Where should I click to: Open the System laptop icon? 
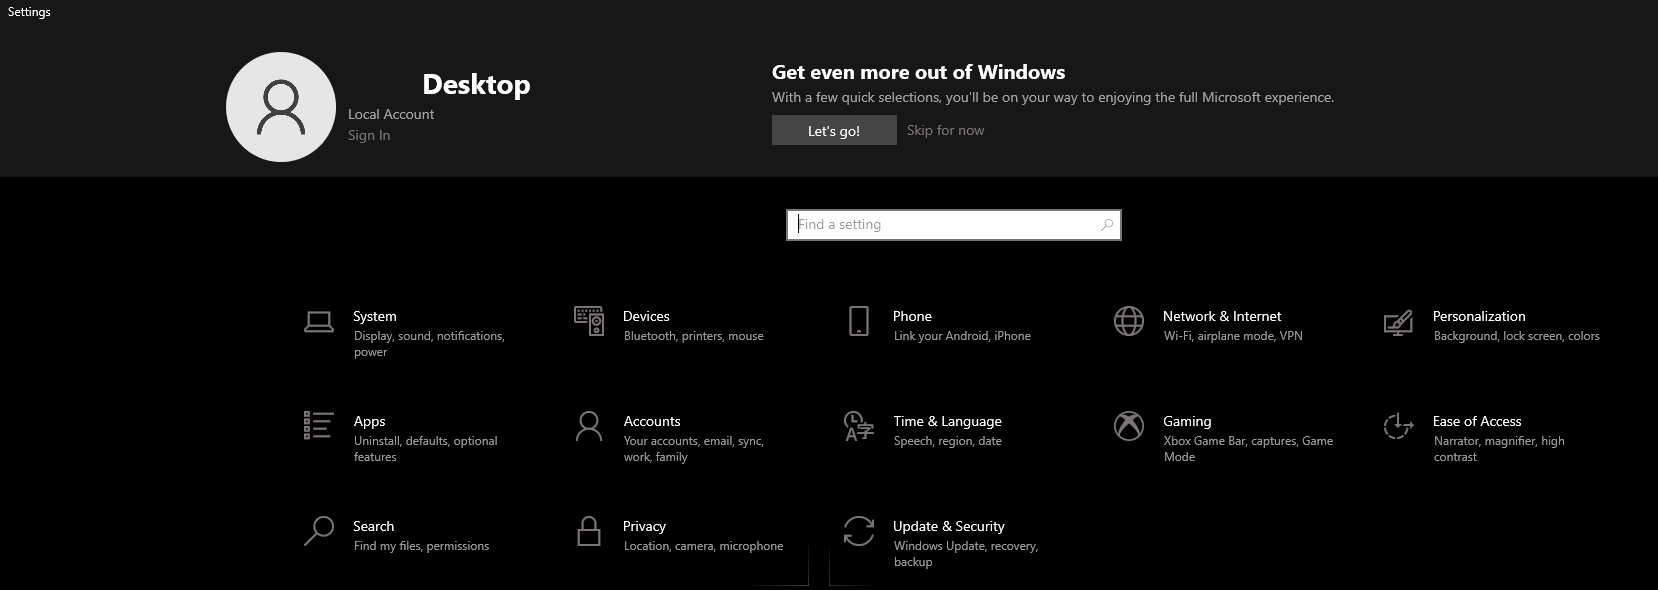pos(319,321)
